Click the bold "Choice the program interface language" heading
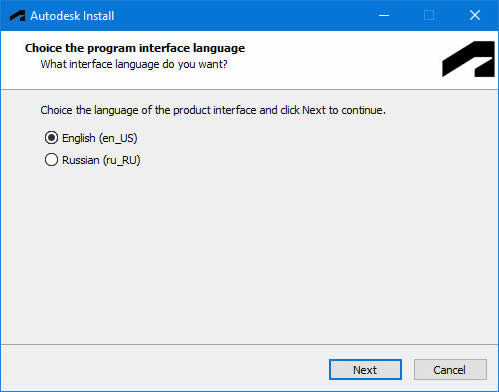Screen dimensions: 499x392 tap(135, 48)
